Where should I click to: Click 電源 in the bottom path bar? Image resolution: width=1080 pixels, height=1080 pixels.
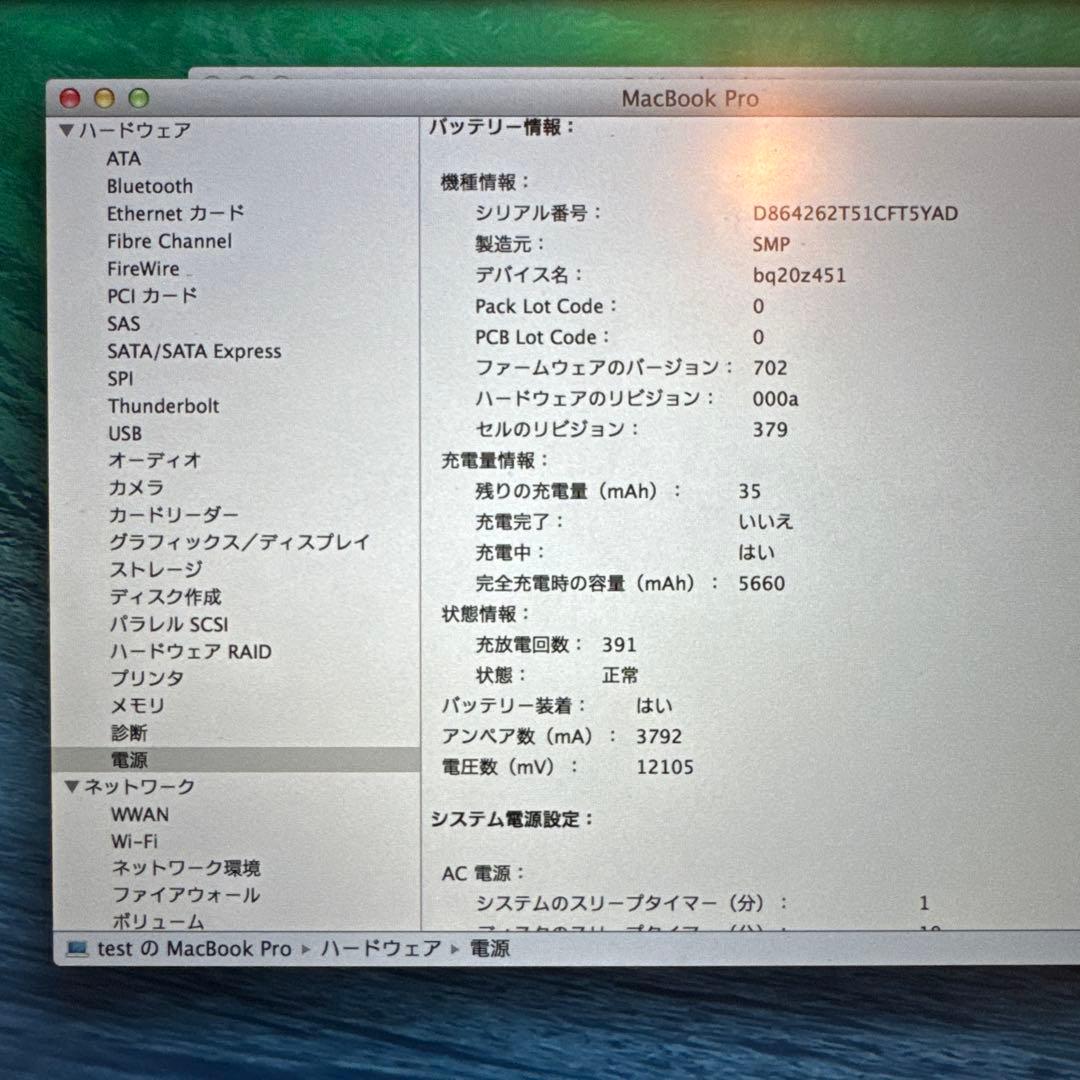pyautogui.click(x=490, y=948)
